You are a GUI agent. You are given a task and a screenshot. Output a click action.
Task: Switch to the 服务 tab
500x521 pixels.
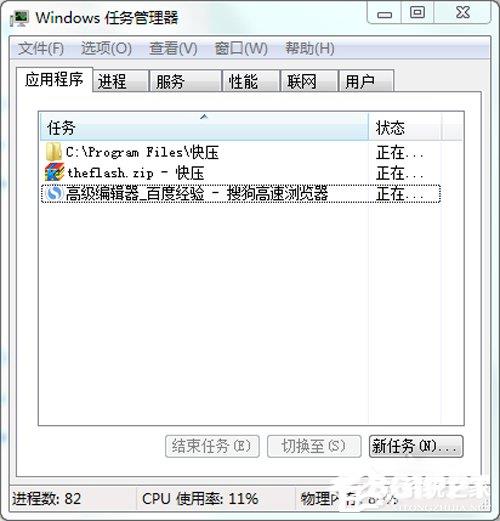(x=185, y=81)
